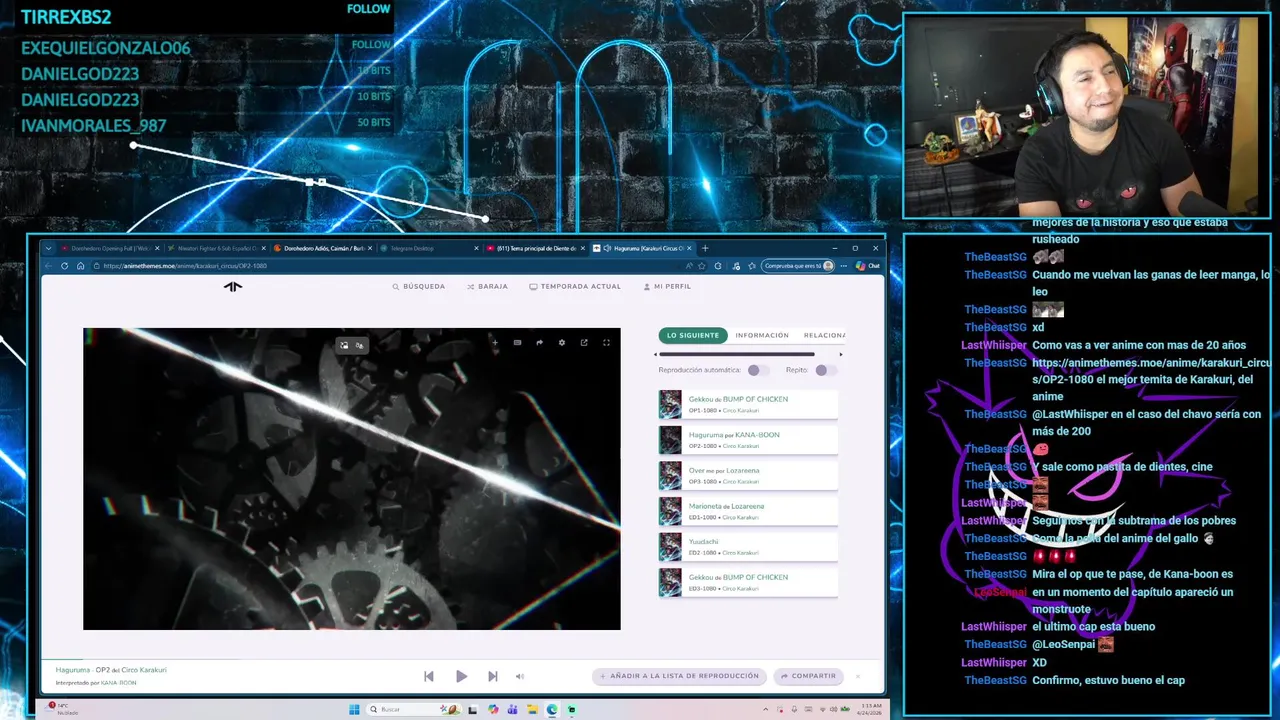Skip to next theme in bottom player

[x=492, y=676]
